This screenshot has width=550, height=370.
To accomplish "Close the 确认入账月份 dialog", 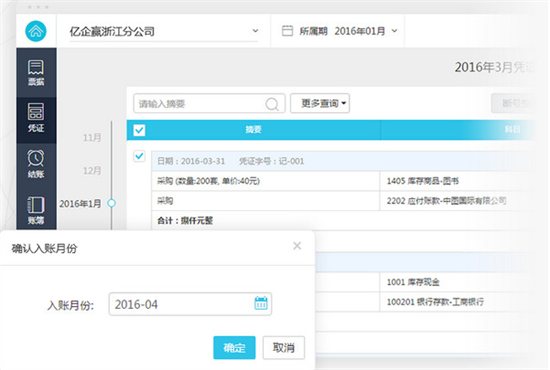I will 297,246.
